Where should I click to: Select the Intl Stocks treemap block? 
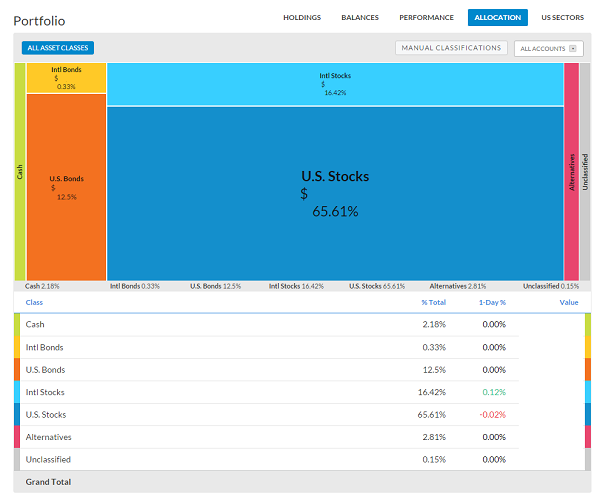click(334, 83)
